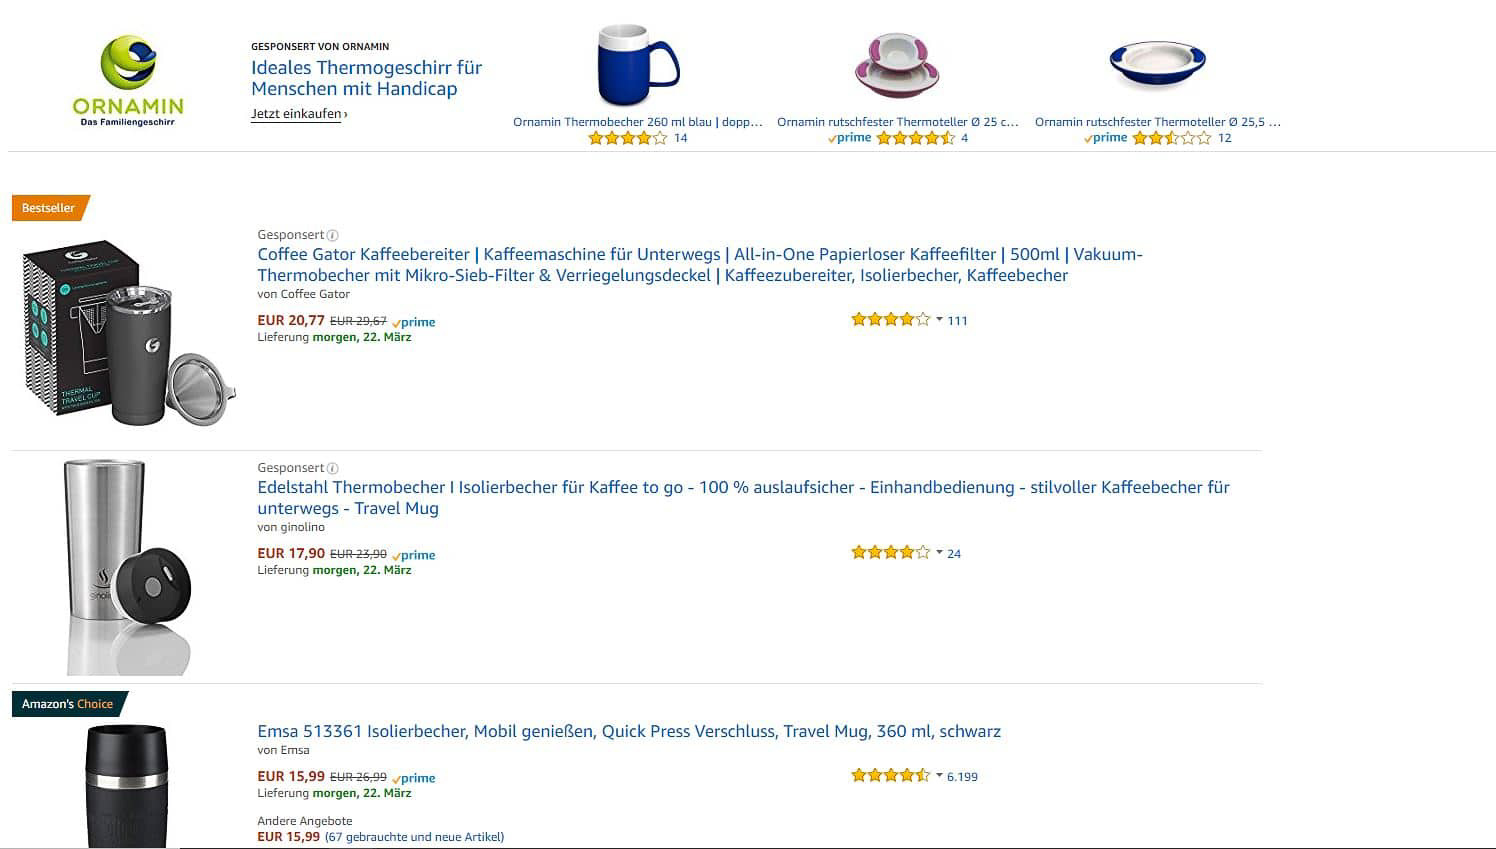Click the blue Ornamin Thermobecher image
This screenshot has height=849, width=1496.
click(637, 66)
